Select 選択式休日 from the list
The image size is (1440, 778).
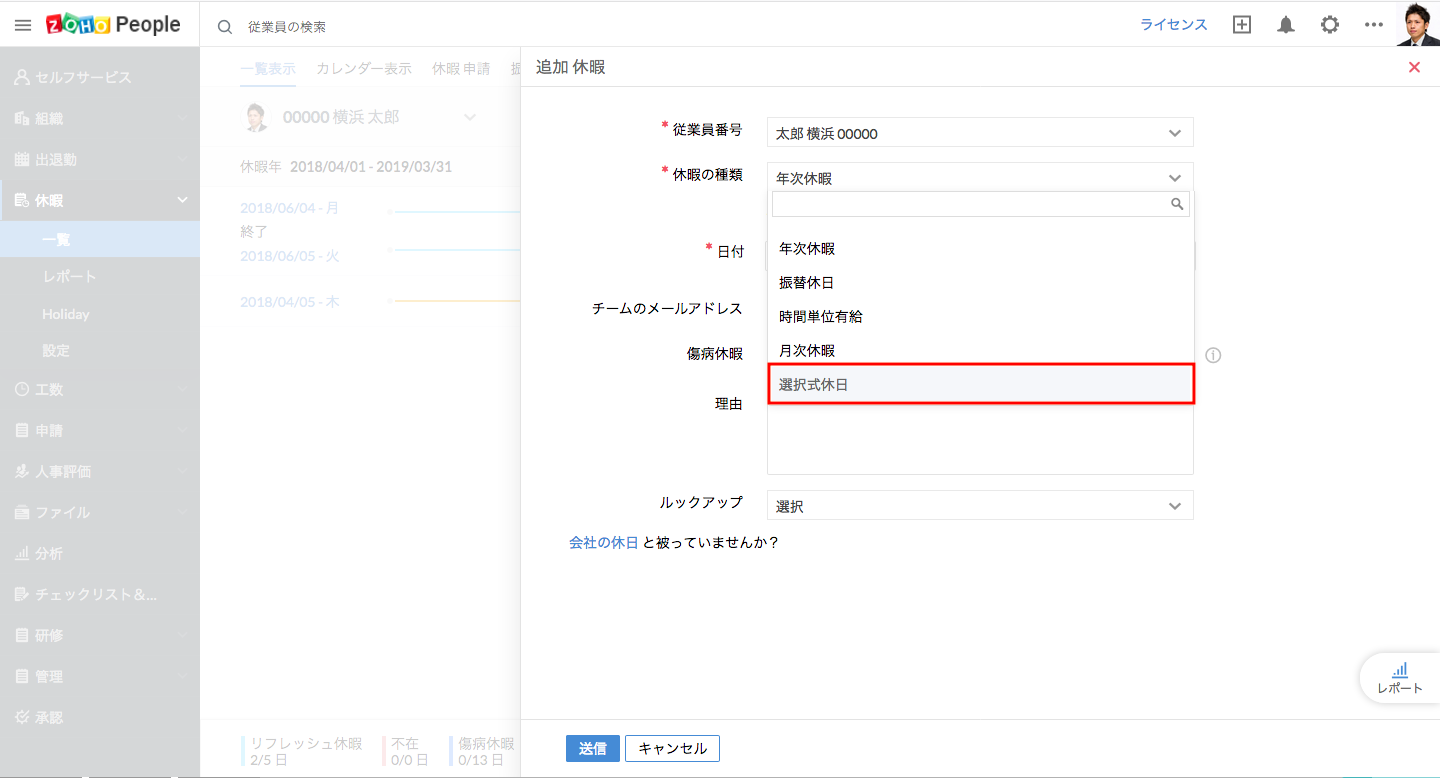pos(980,384)
